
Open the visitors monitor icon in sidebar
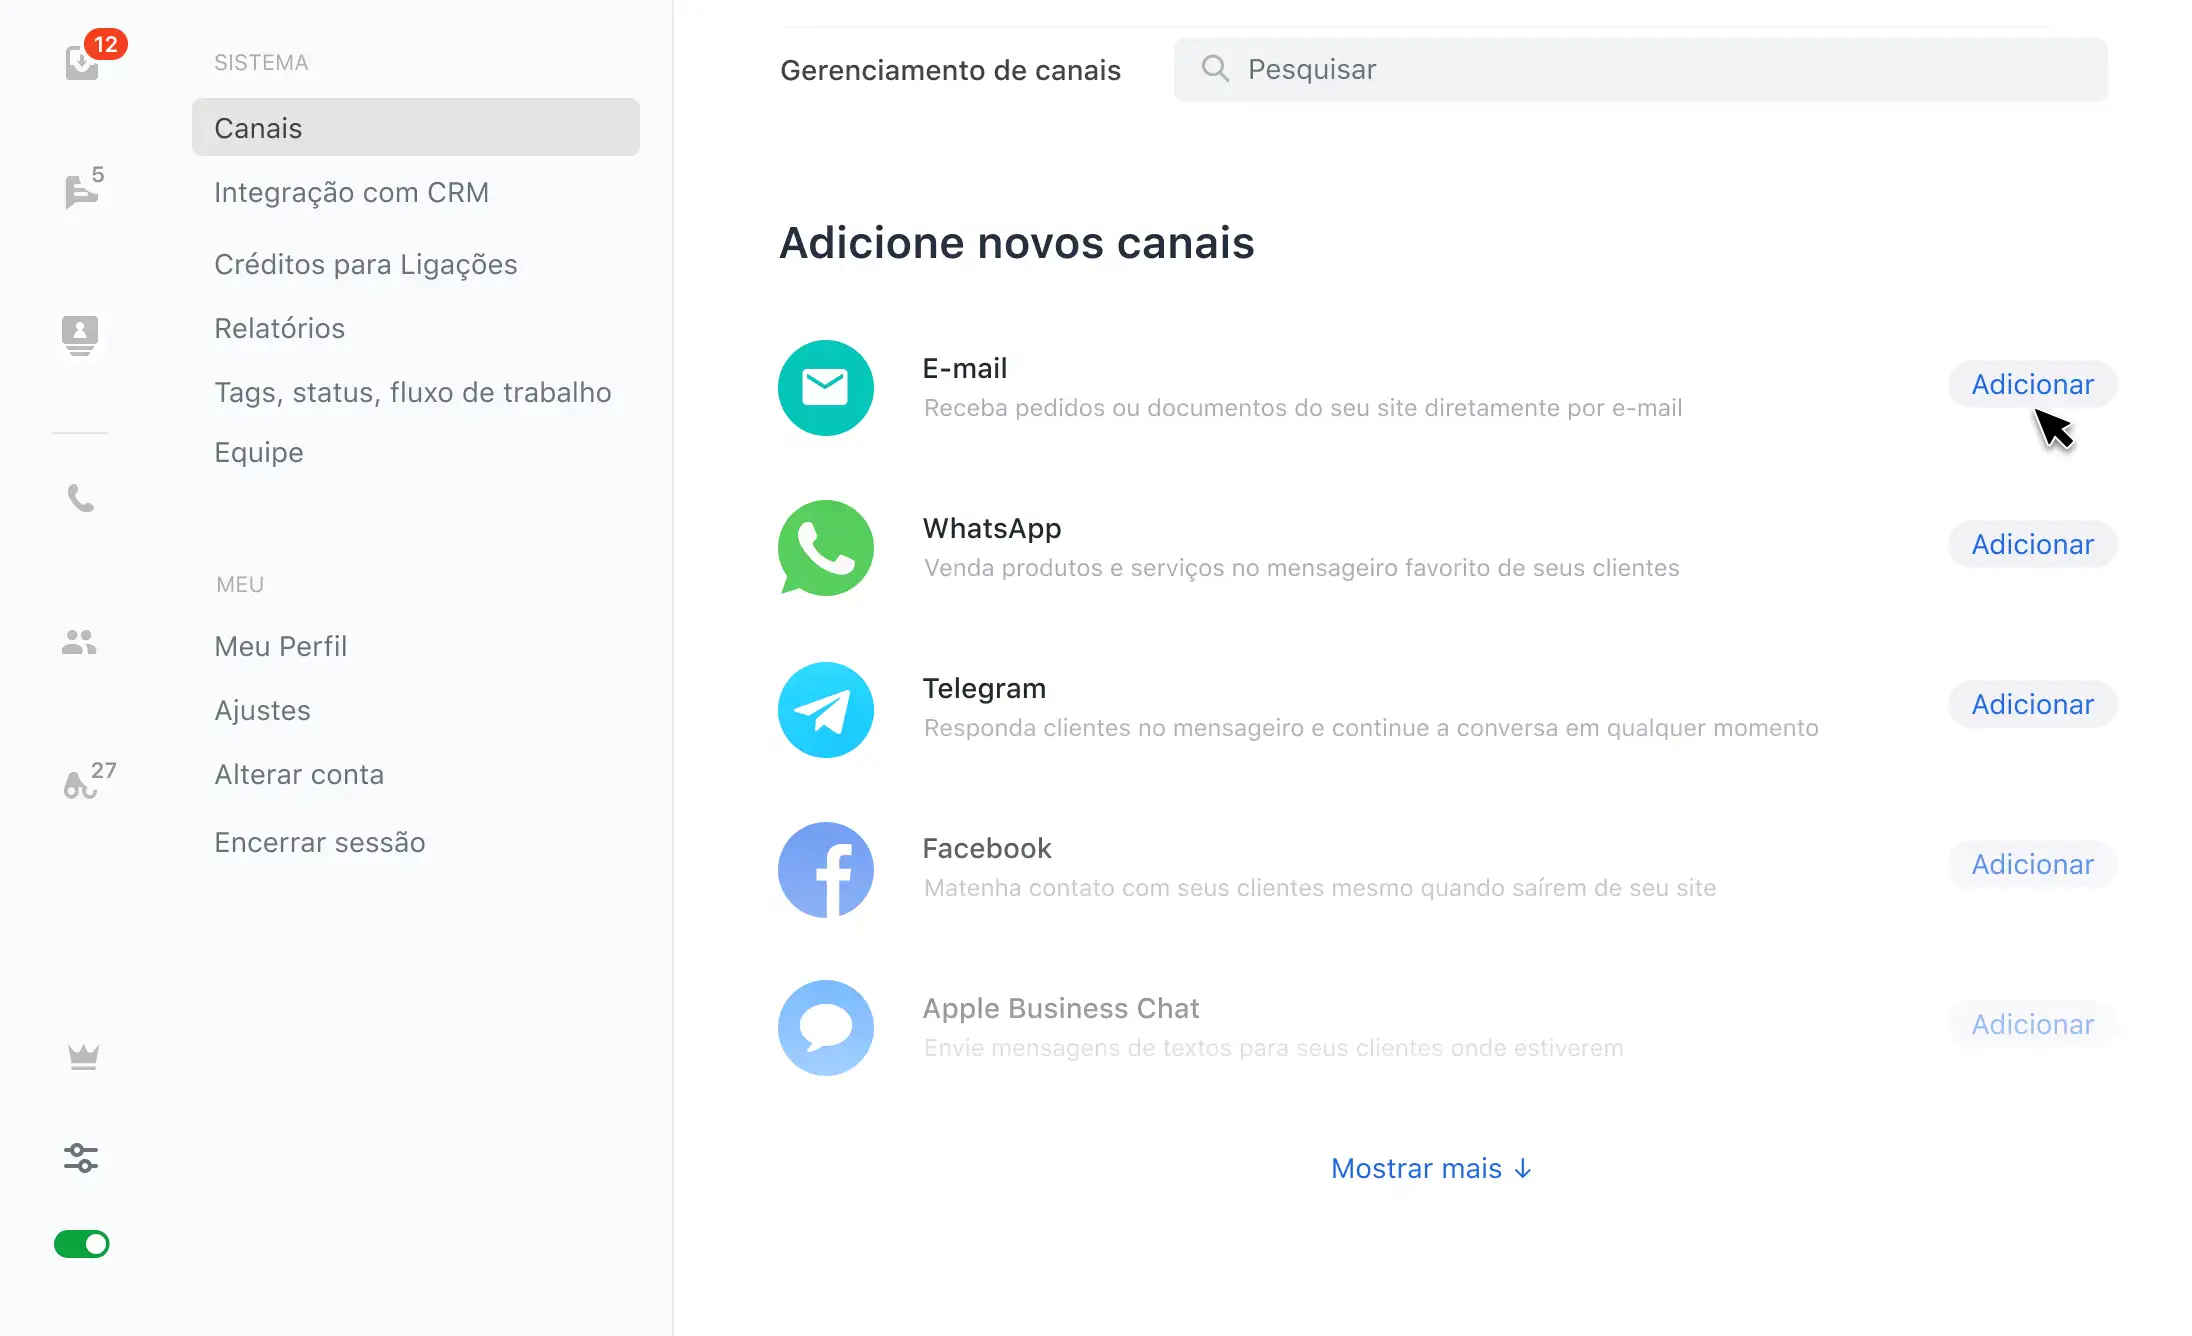(x=80, y=334)
